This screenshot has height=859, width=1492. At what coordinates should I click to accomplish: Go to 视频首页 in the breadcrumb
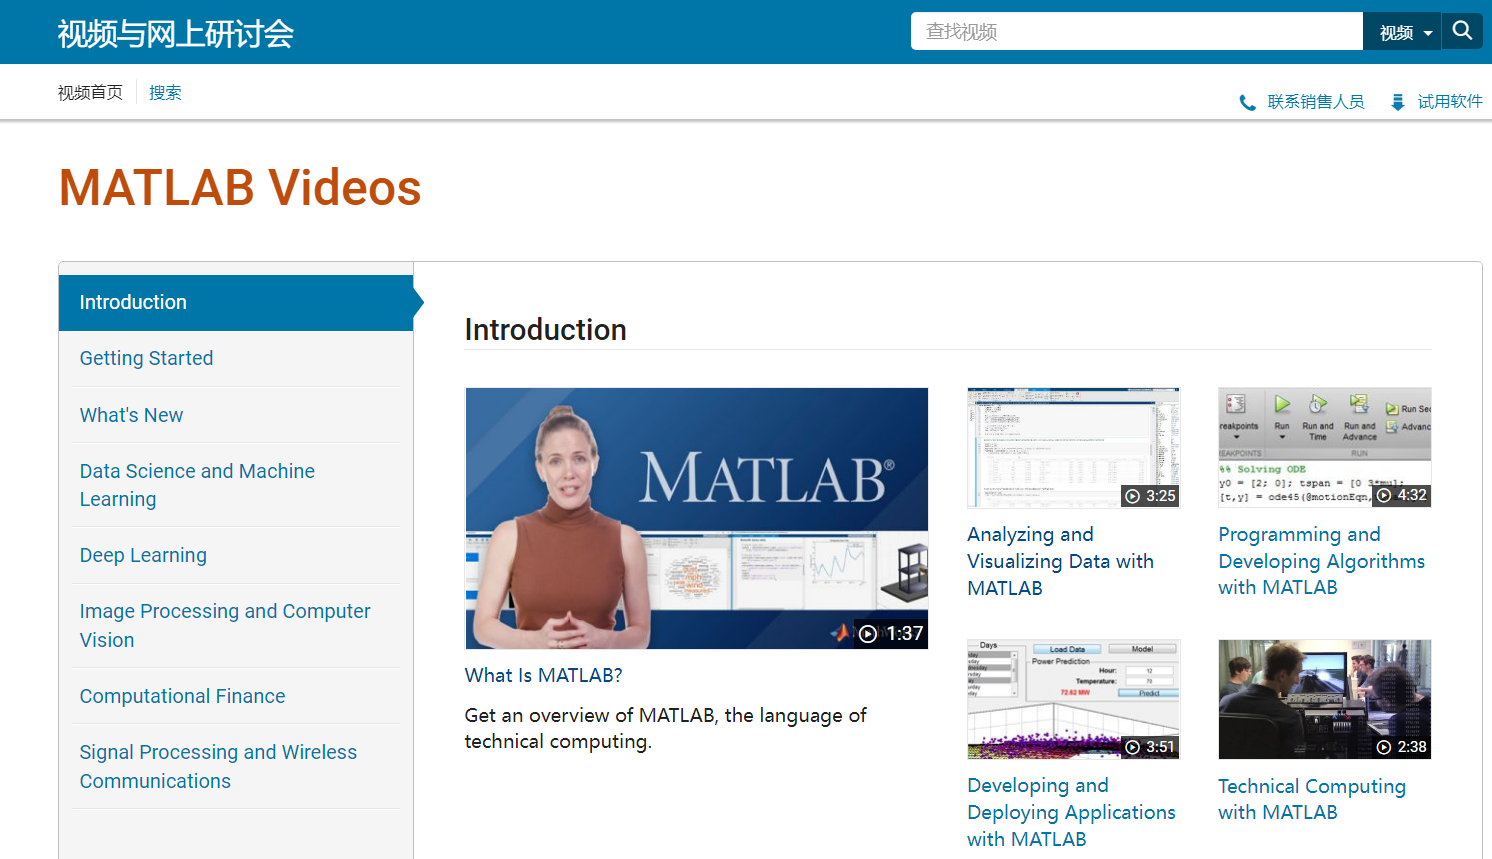pyautogui.click(x=90, y=91)
